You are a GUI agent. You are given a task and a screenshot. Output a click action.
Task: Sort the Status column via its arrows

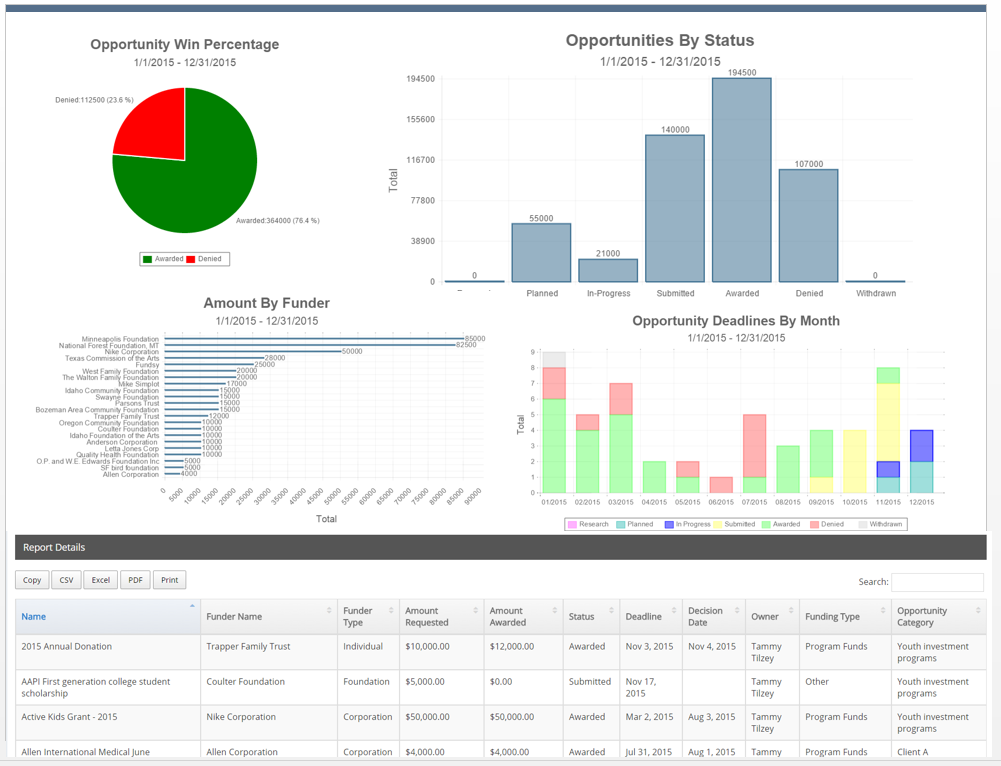coord(610,610)
